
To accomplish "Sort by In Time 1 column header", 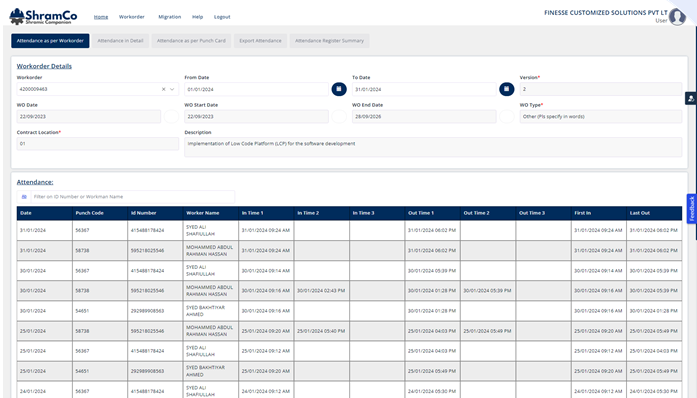I will [x=266, y=213].
